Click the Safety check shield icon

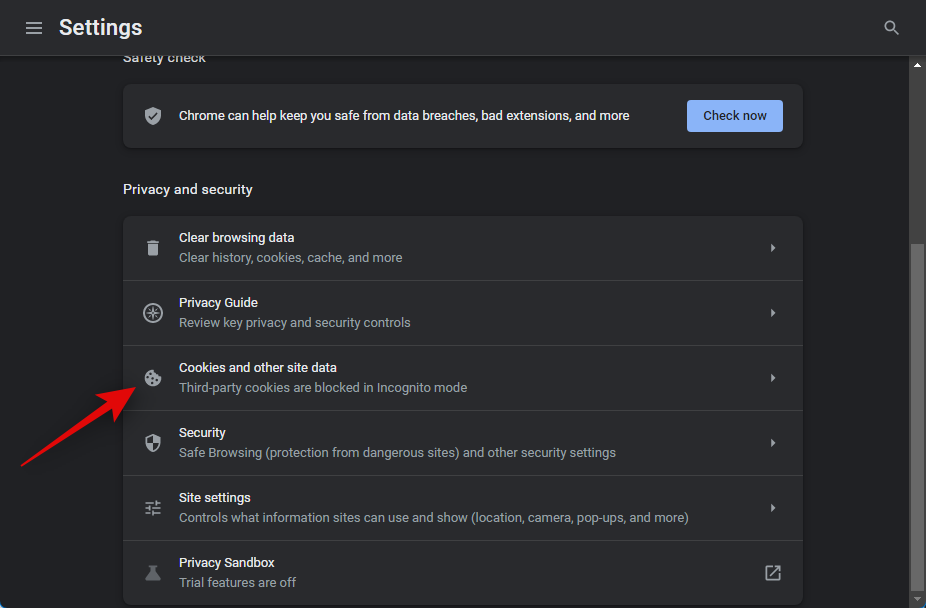pyautogui.click(x=153, y=116)
